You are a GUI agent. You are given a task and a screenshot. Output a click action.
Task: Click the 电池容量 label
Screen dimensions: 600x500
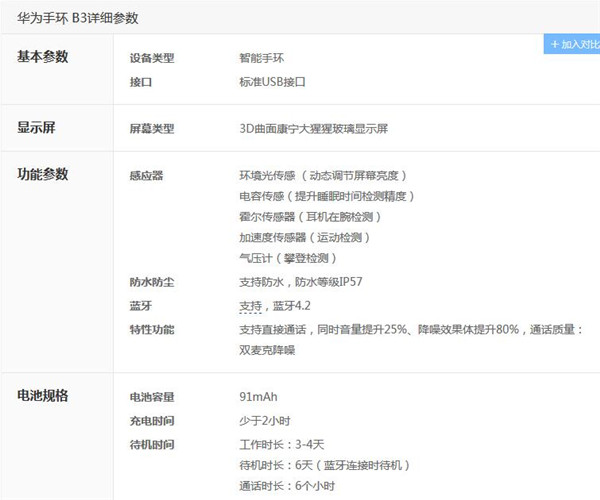coord(152,397)
